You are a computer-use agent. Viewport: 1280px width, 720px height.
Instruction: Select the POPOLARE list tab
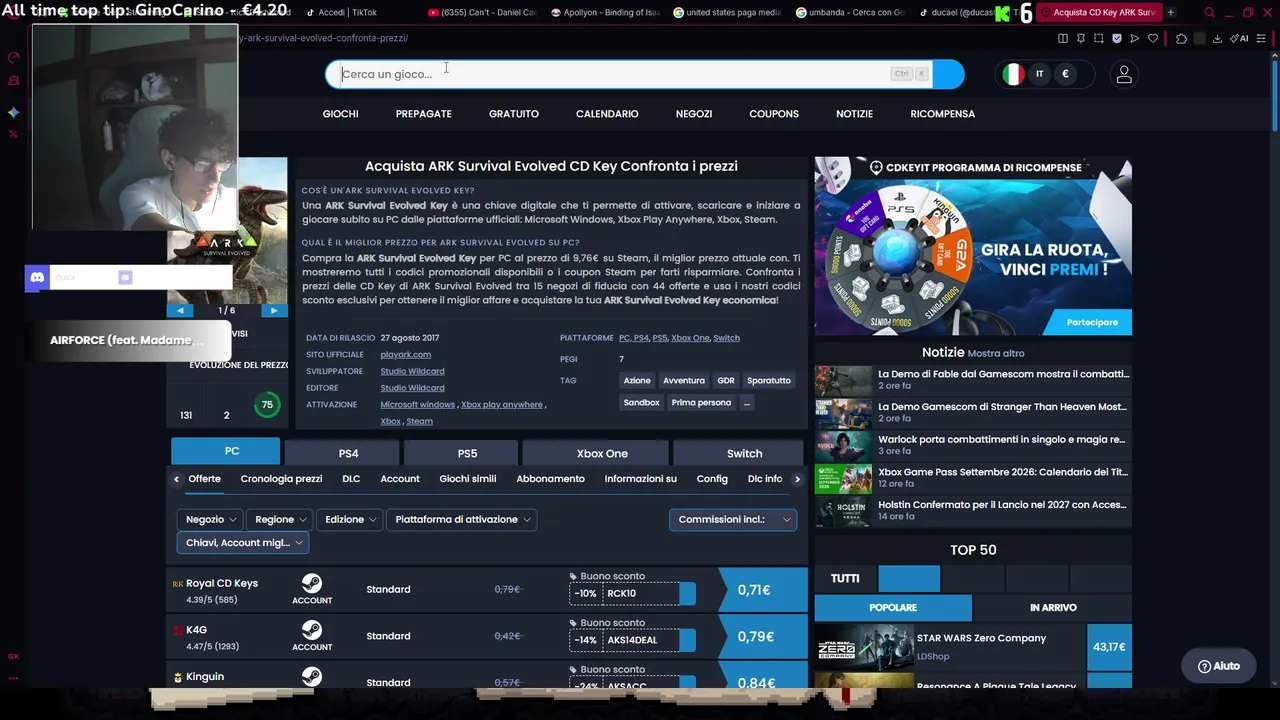click(x=893, y=607)
